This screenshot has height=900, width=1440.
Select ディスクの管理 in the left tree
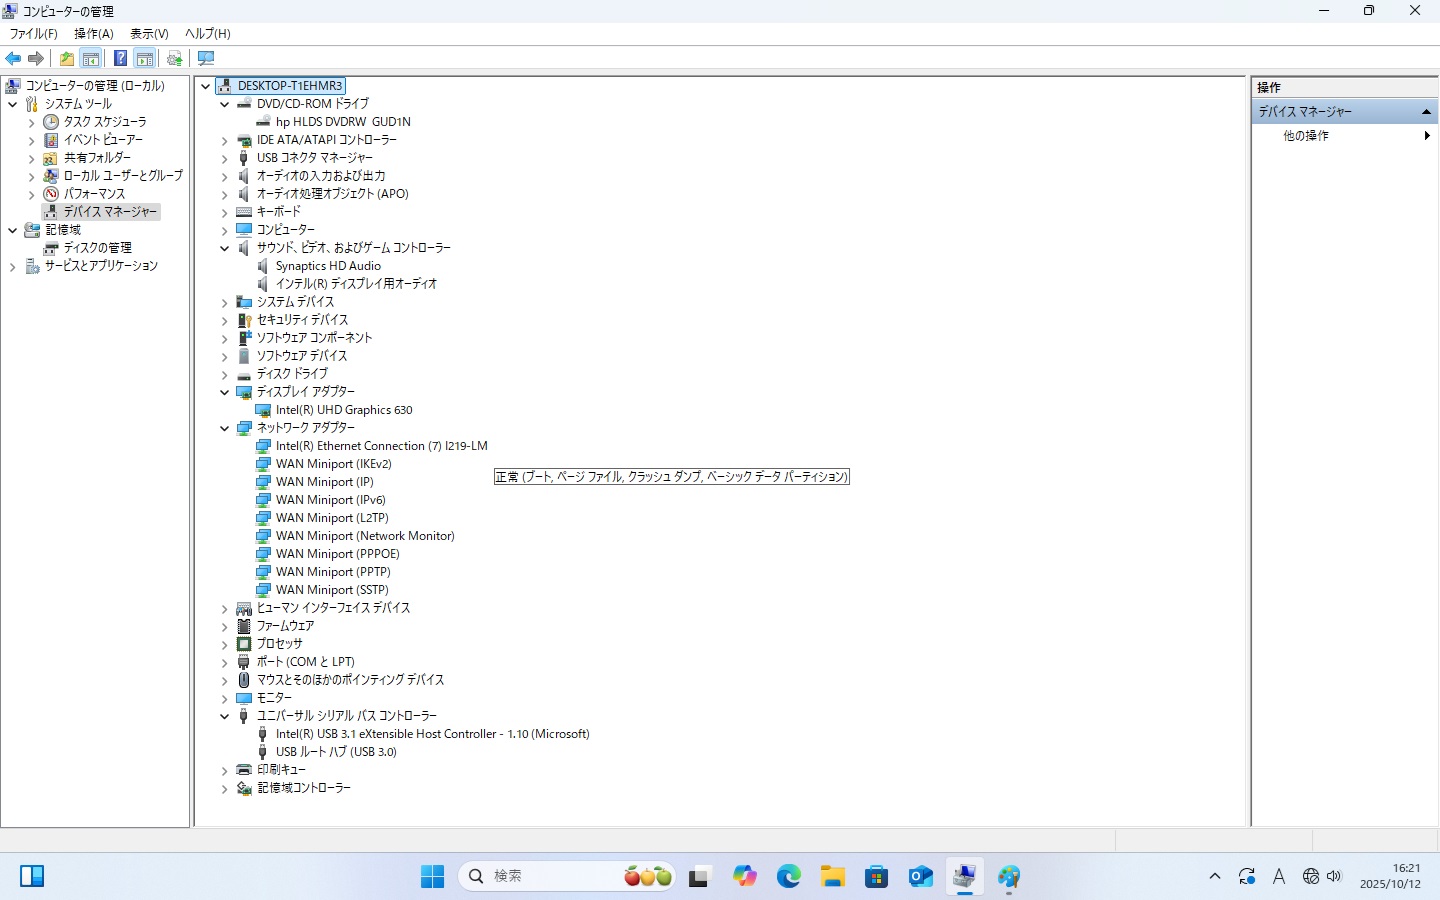point(97,248)
